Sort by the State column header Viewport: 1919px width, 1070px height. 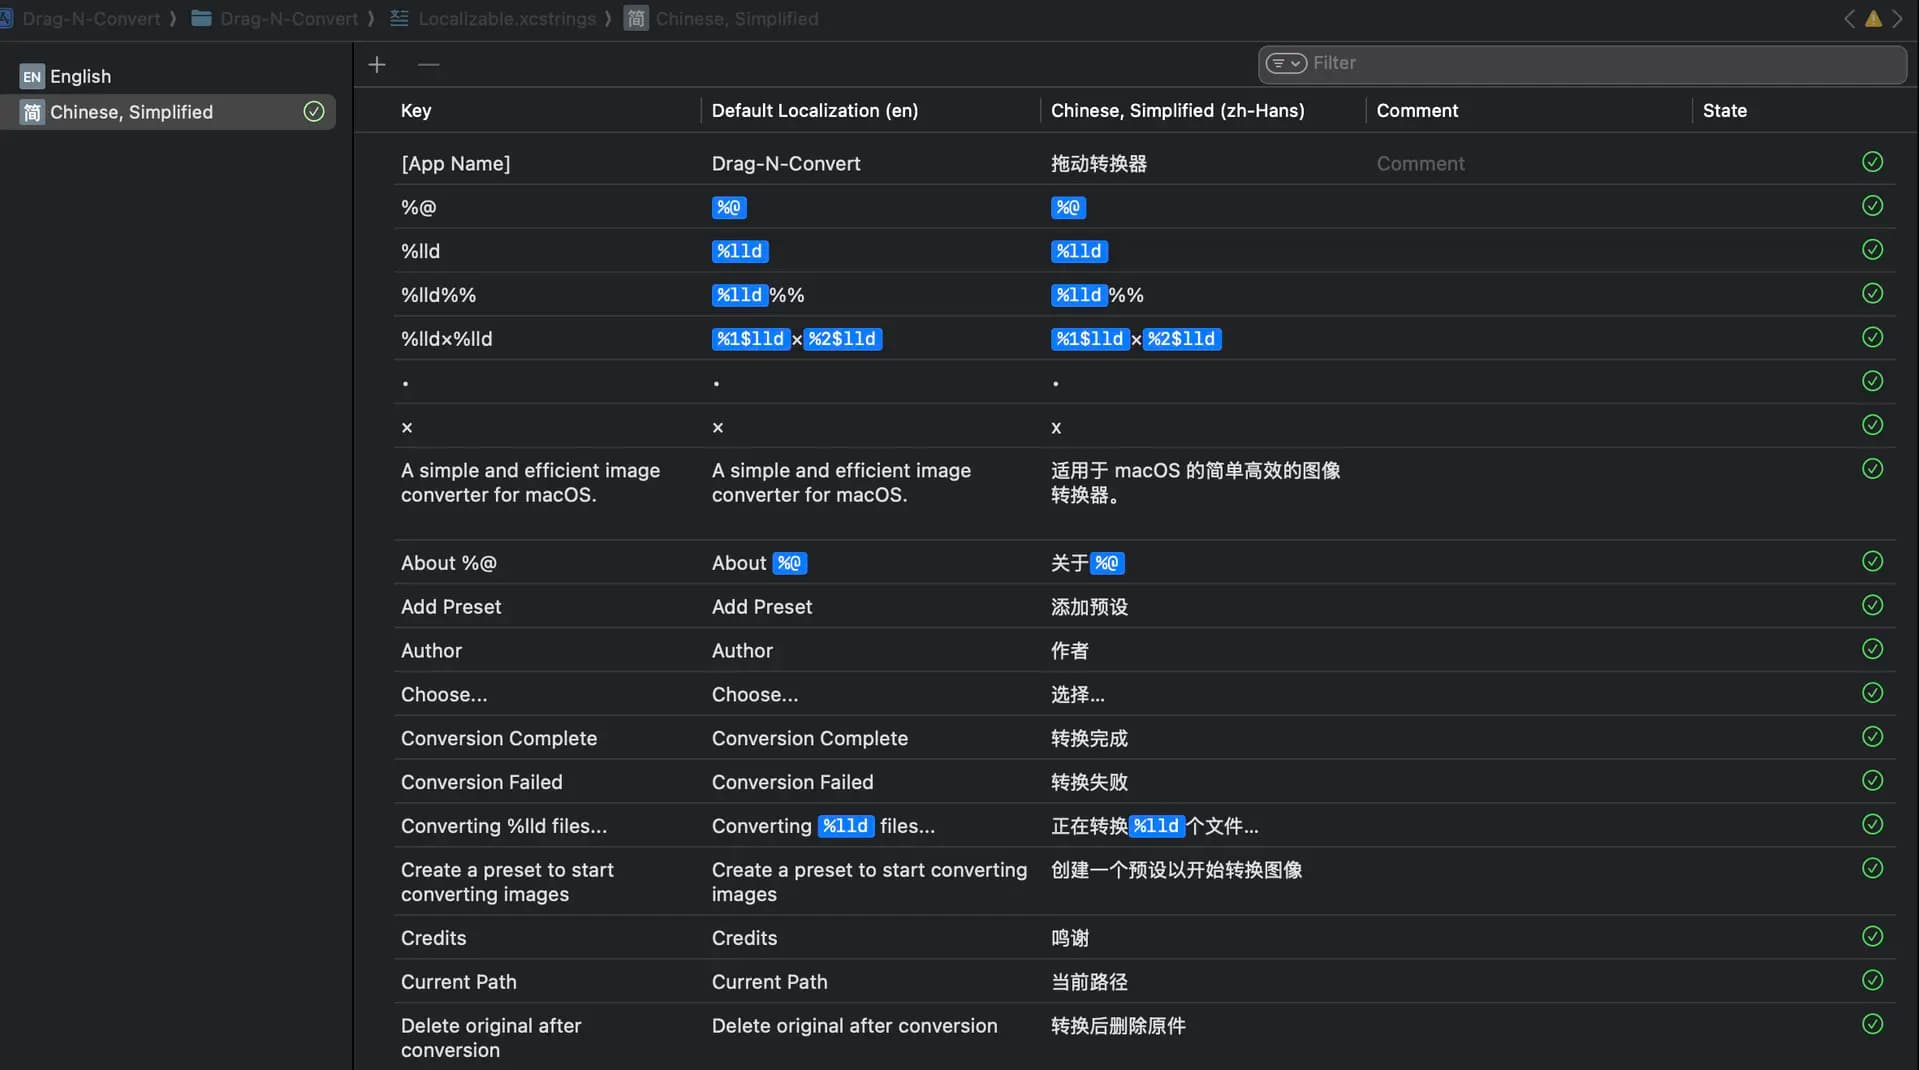(x=1724, y=111)
